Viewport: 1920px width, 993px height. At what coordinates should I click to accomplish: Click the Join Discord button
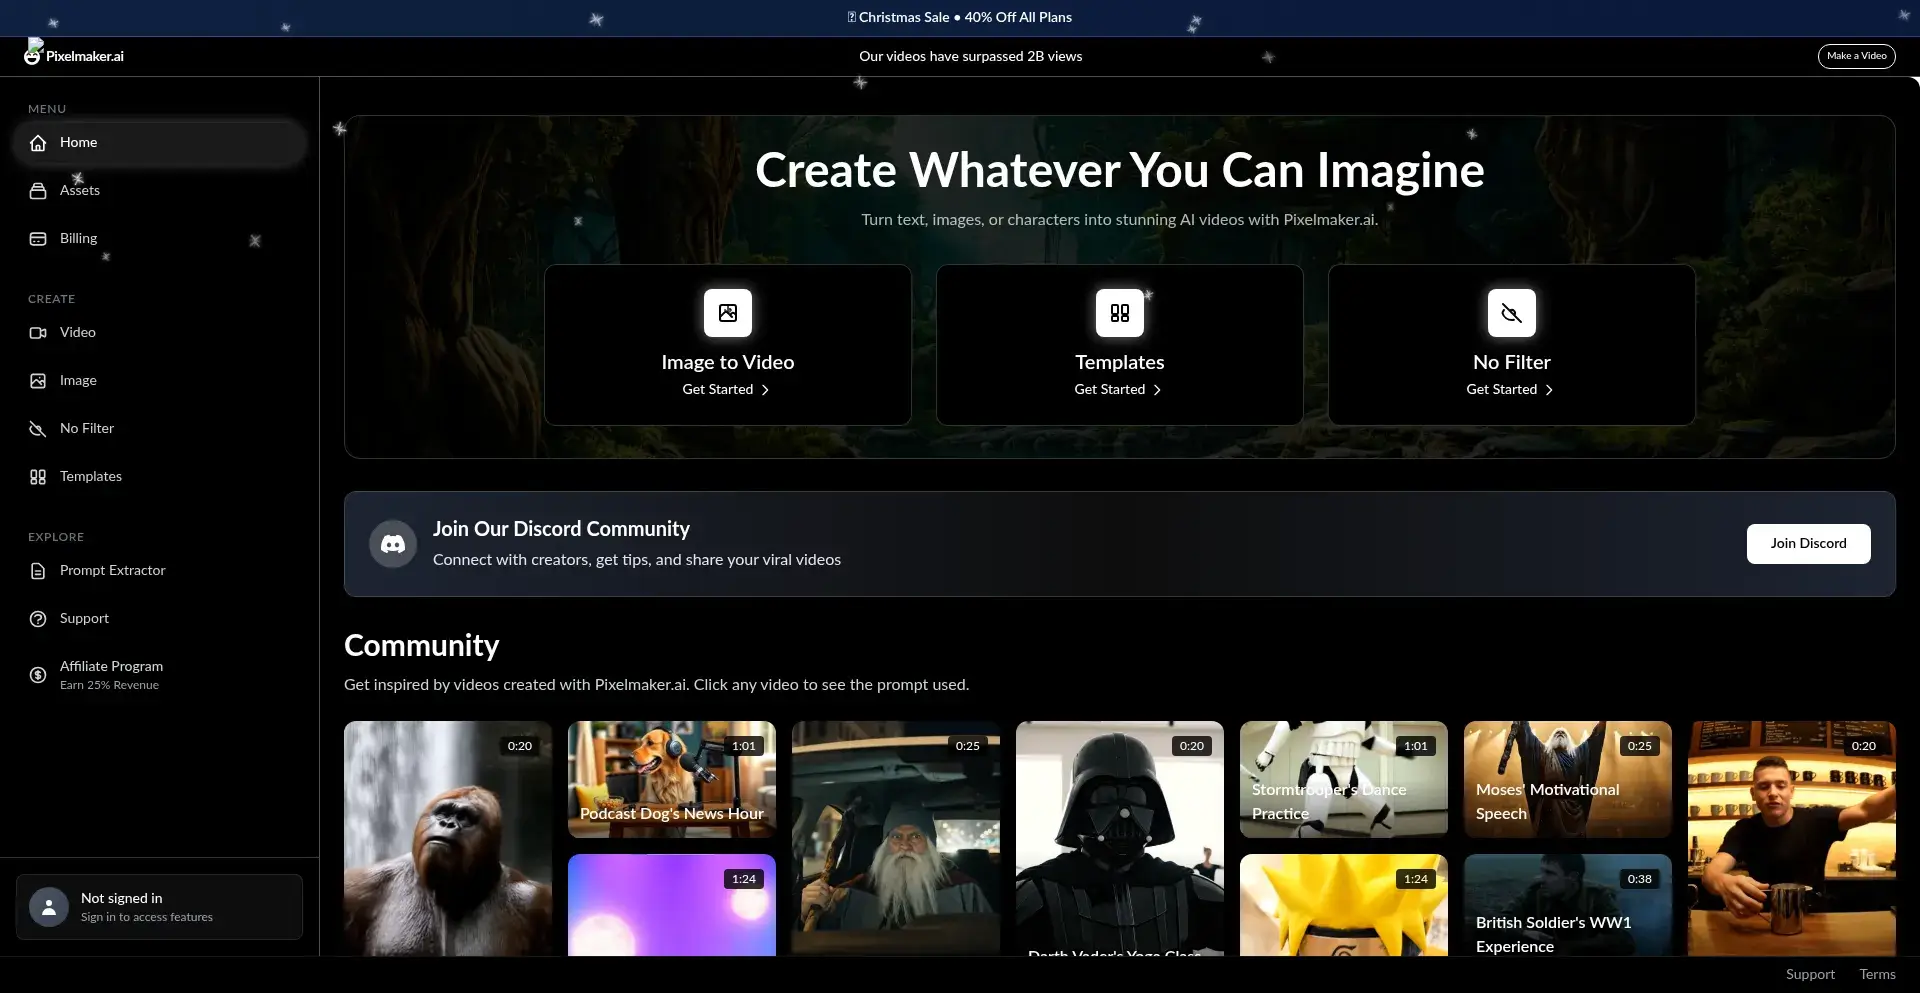click(x=1808, y=543)
